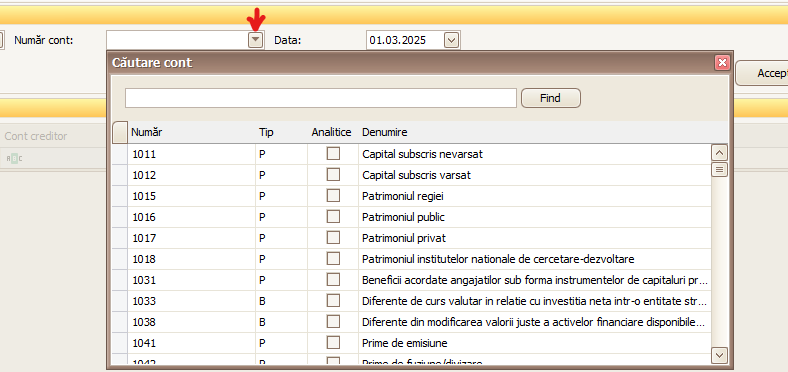The image size is (788, 372).
Task: Select account number 1016
Action: coord(191,217)
